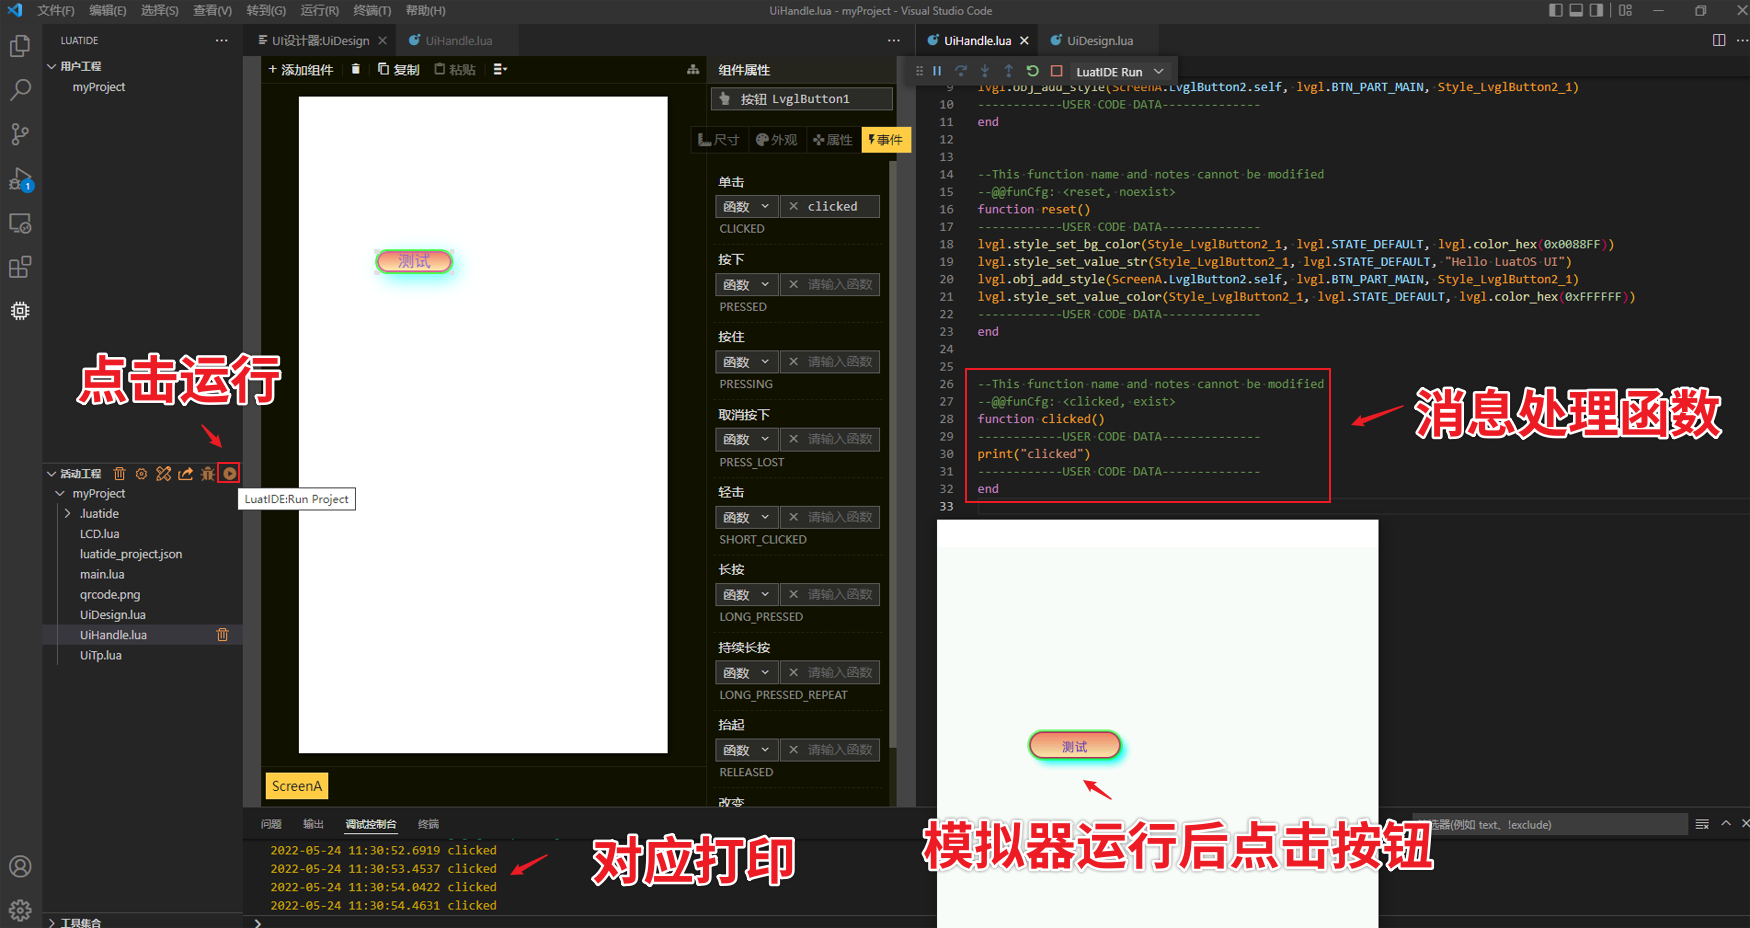
Task: Toggle the split editor layout icon
Action: [1719, 40]
